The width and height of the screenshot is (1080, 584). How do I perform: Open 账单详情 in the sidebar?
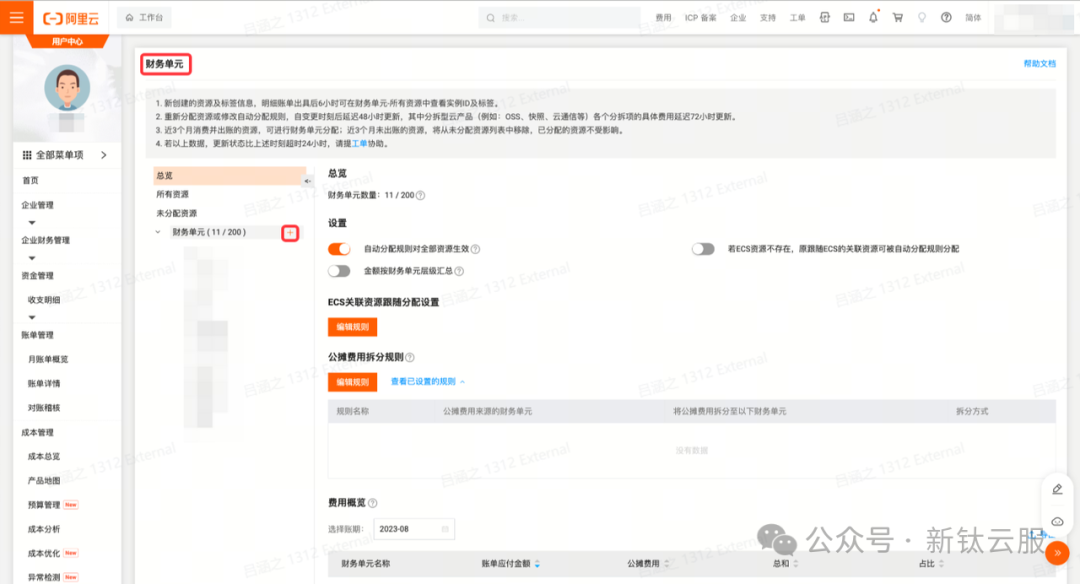(x=43, y=384)
